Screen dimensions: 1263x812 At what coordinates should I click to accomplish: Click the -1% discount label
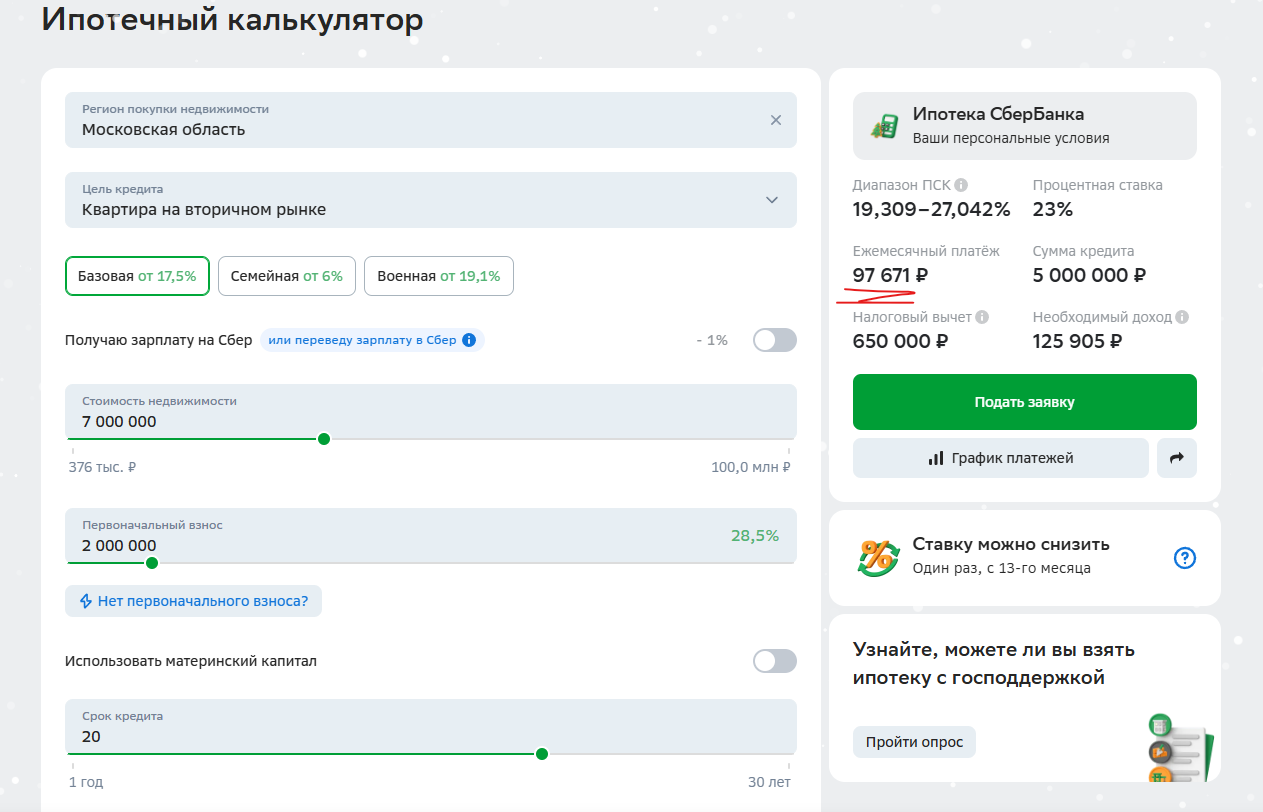click(712, 340)
